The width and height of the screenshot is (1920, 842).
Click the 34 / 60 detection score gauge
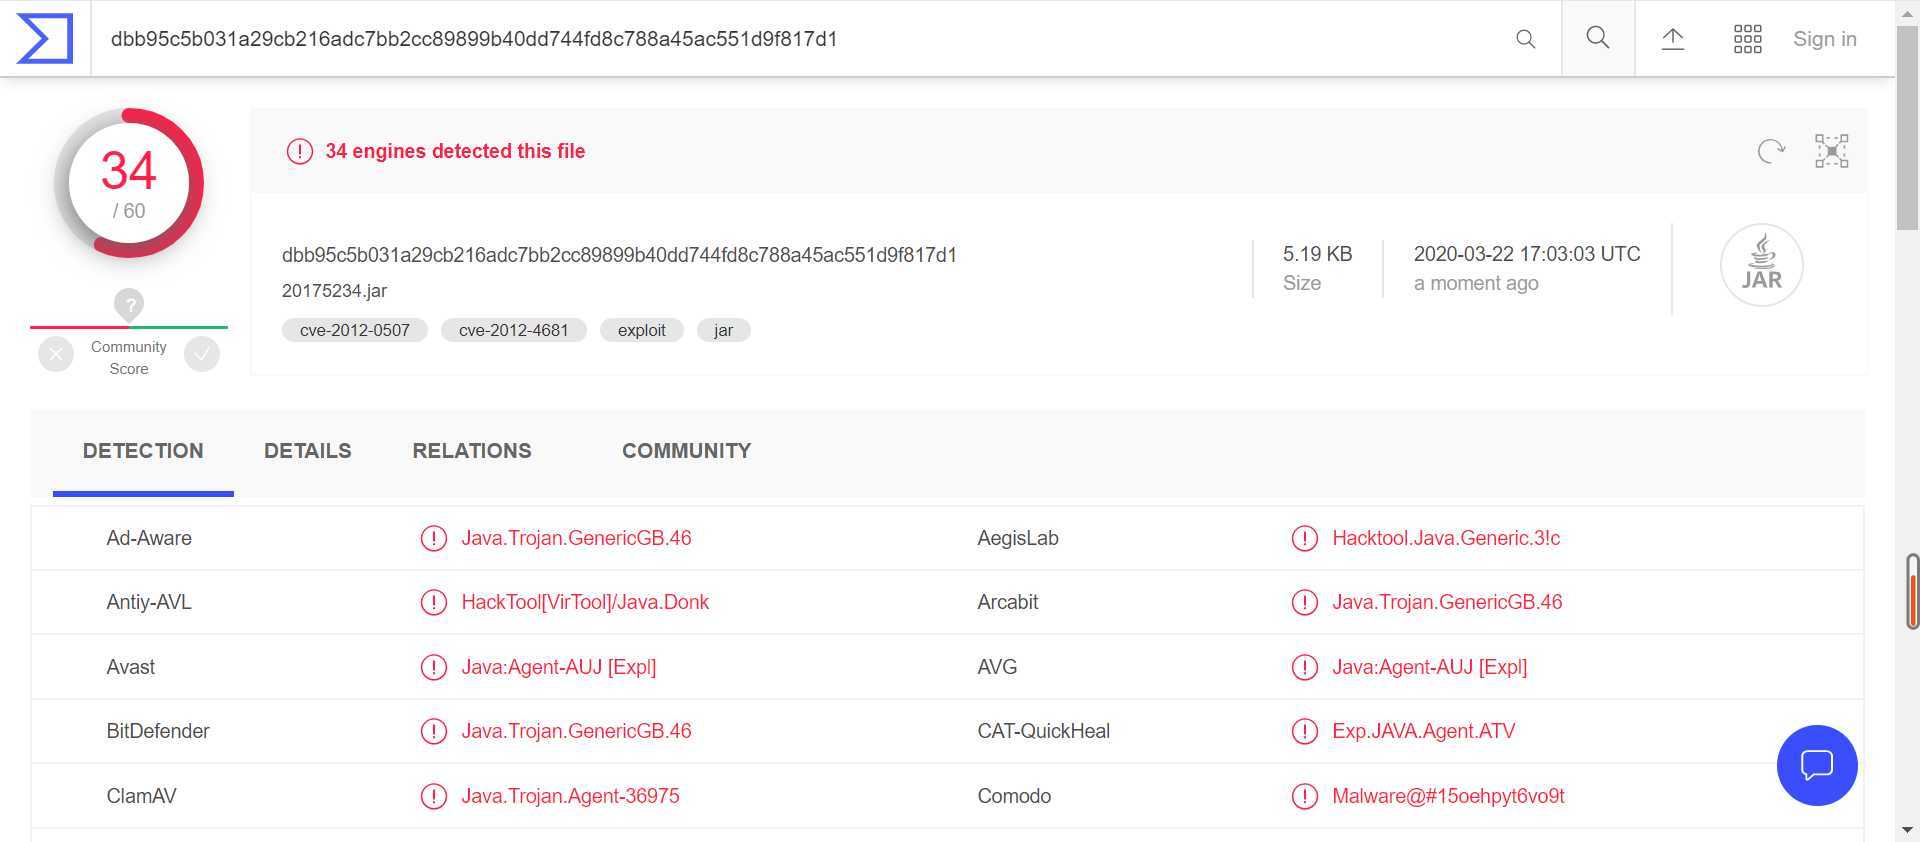[x=129, y=183]
